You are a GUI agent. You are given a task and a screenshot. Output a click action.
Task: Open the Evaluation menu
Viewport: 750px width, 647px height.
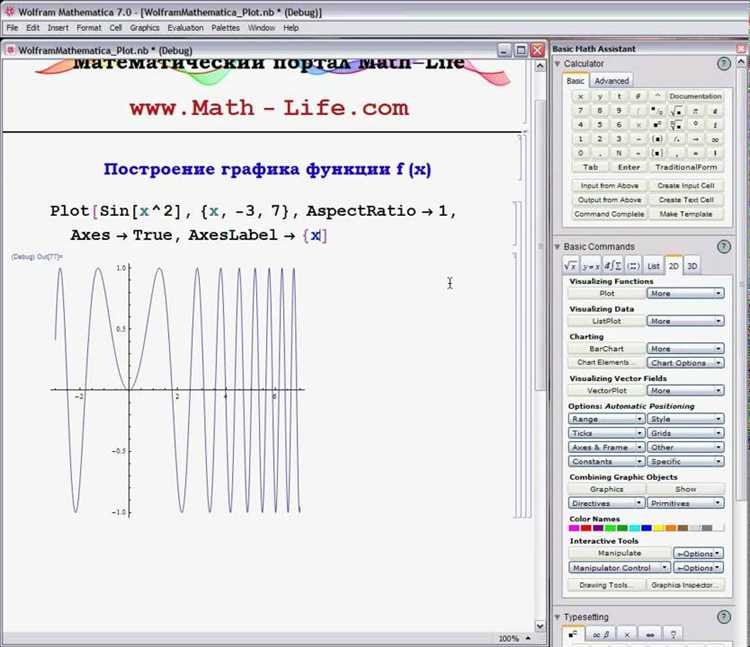click(186, 28)
